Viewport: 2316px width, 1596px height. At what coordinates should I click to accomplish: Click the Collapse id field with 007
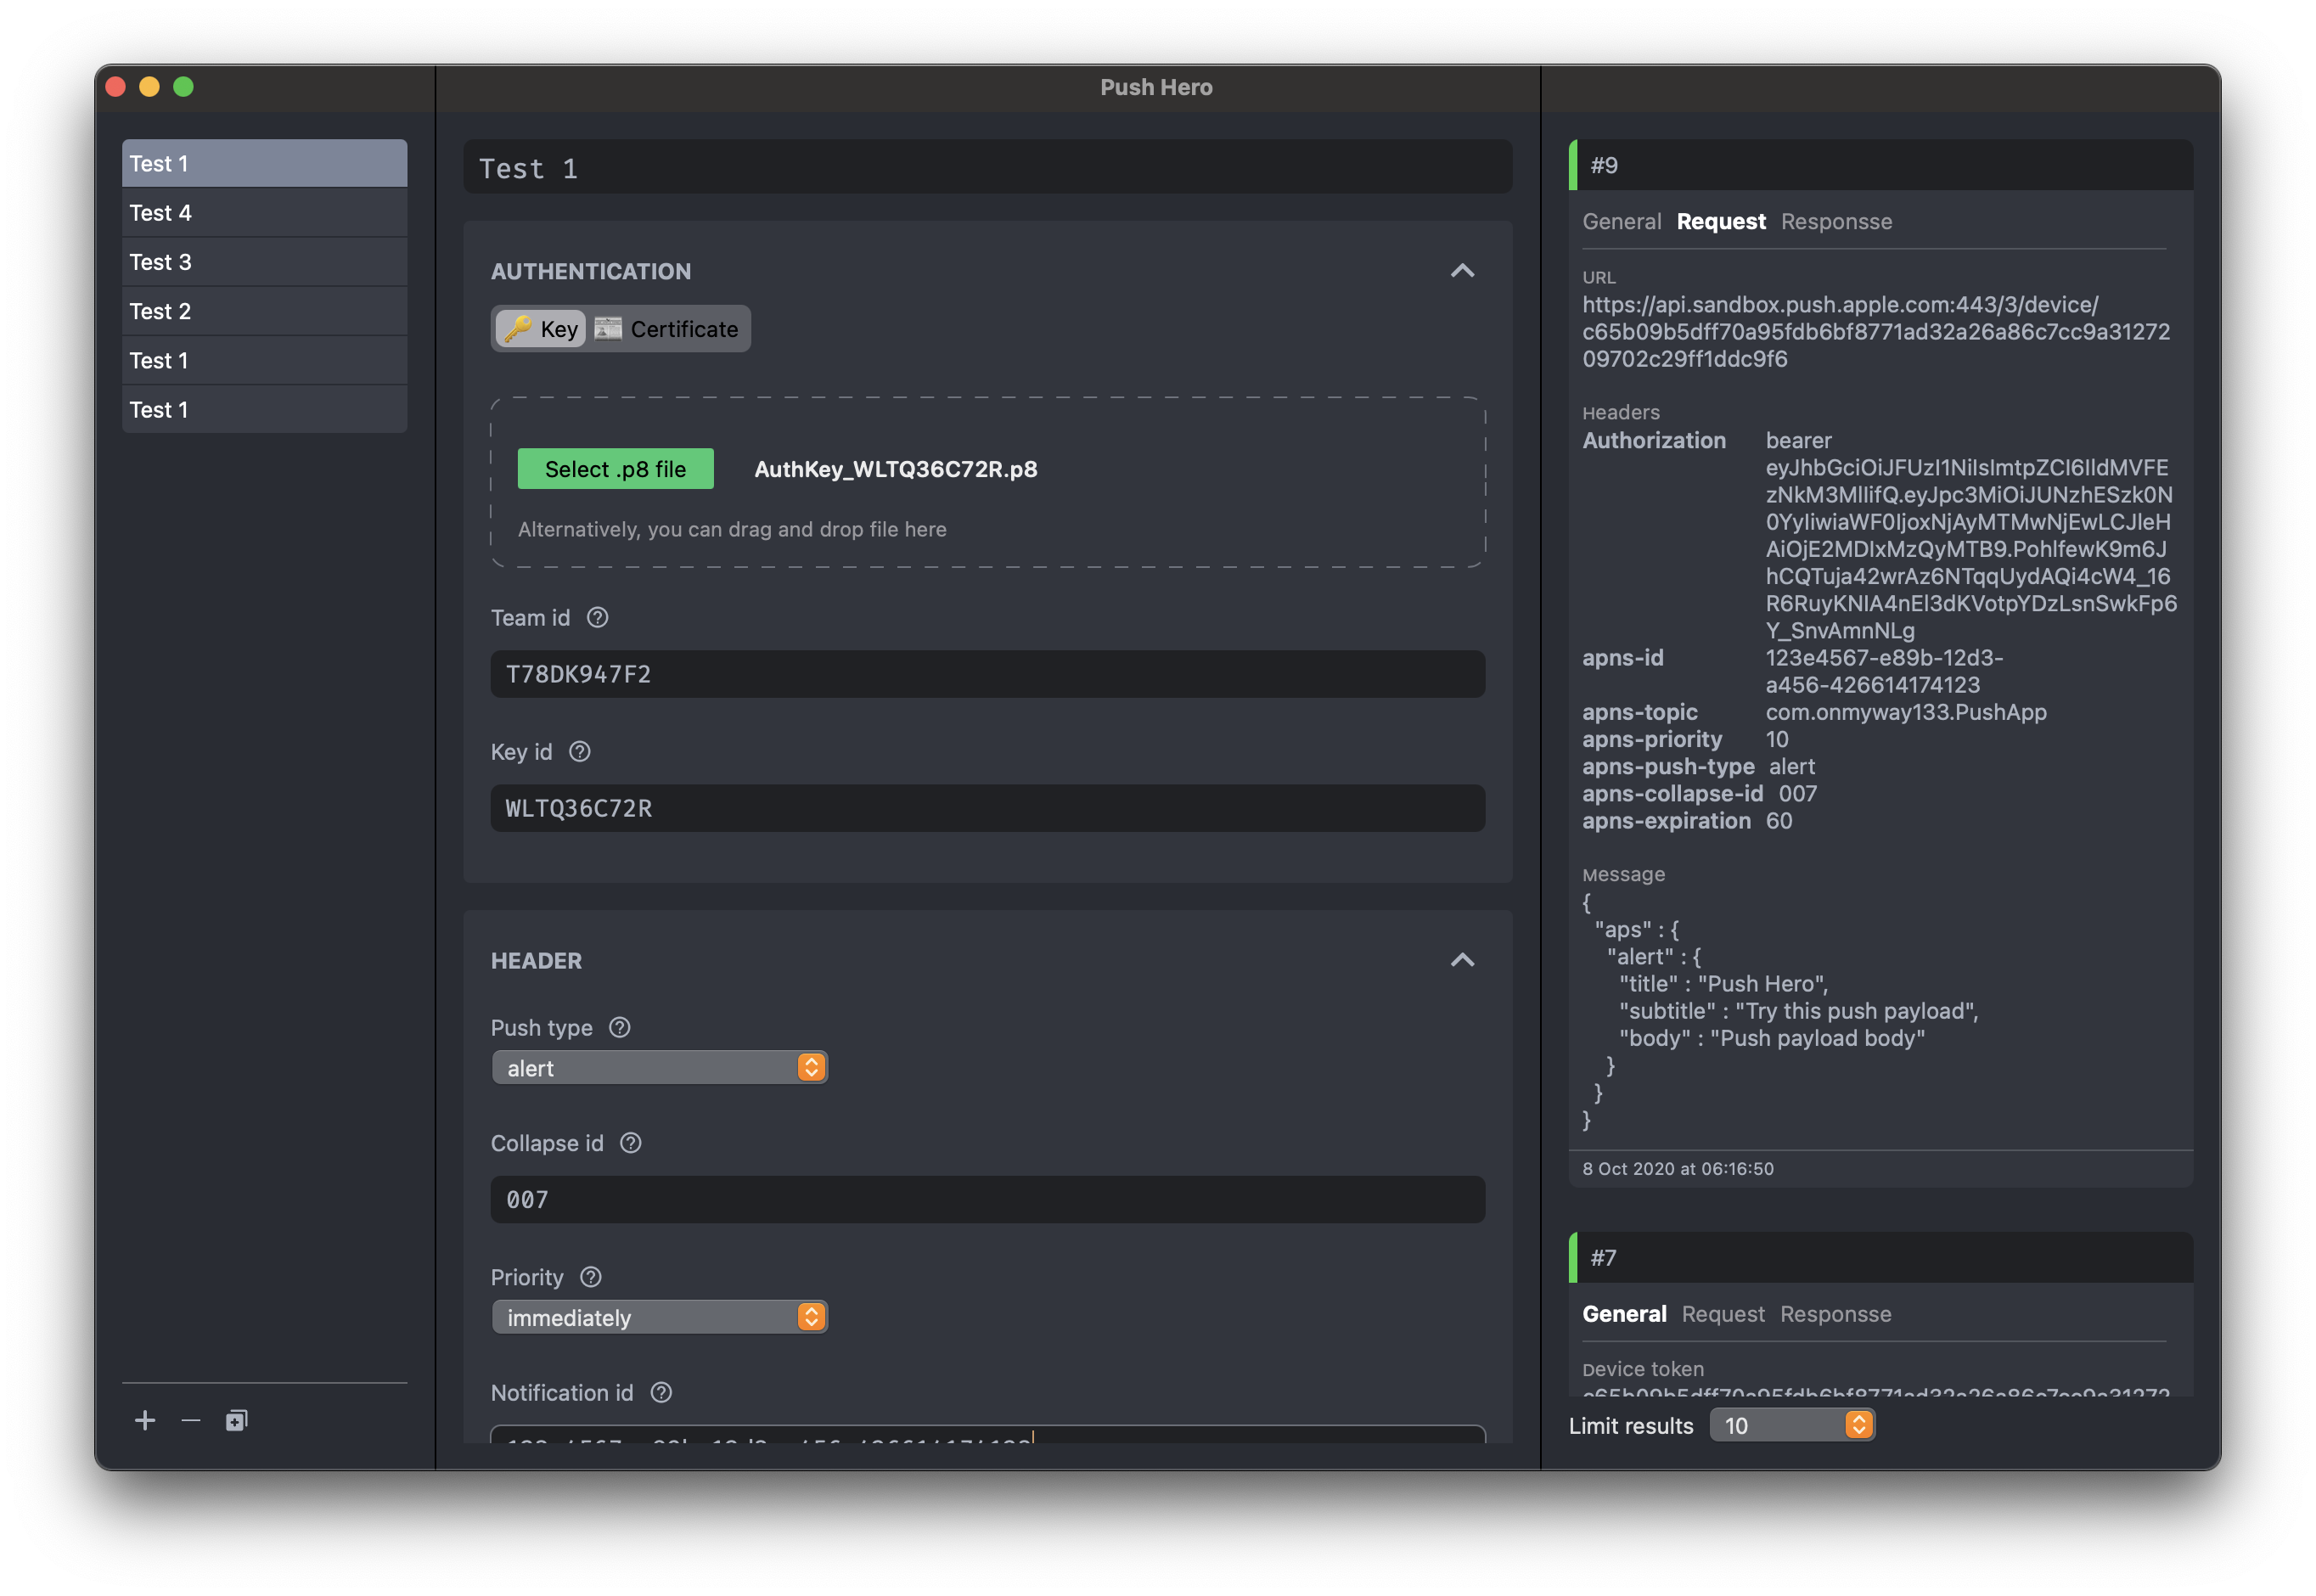(987, 1199)
